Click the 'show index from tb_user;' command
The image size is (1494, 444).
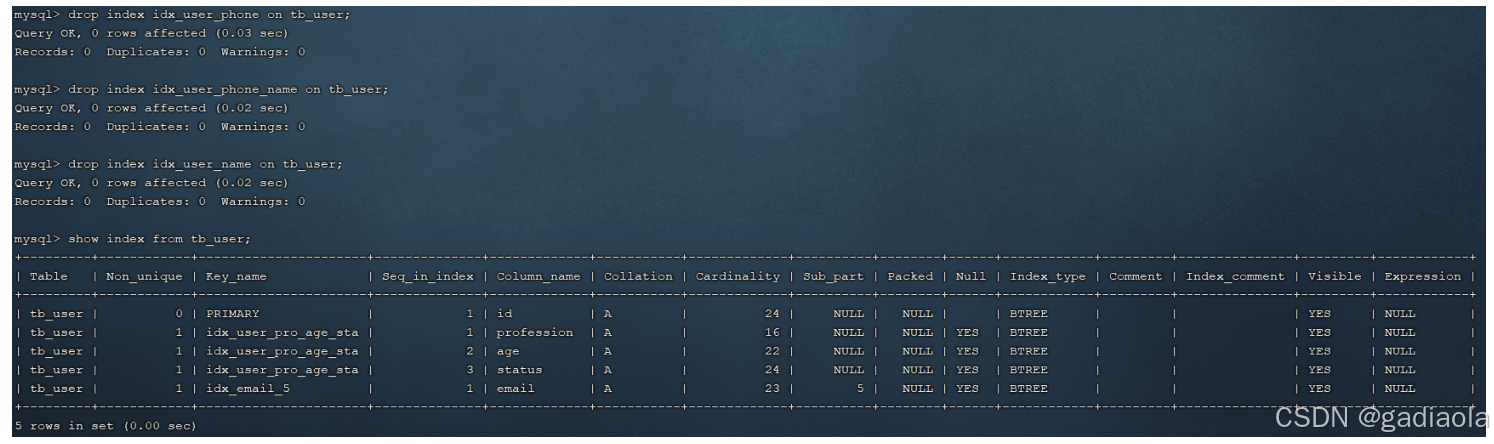159,239
